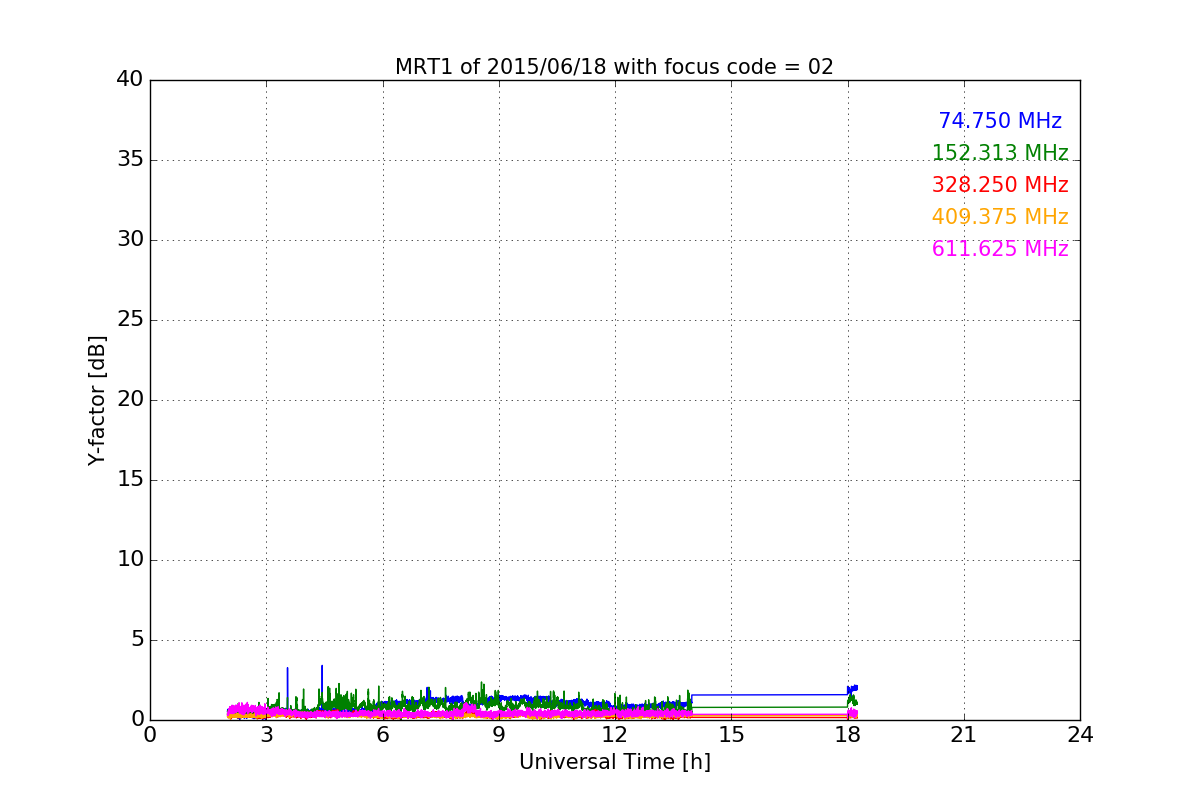Select the 611.625 MHz legend label
1200x800 pixels.
(x=1000, y=249)
